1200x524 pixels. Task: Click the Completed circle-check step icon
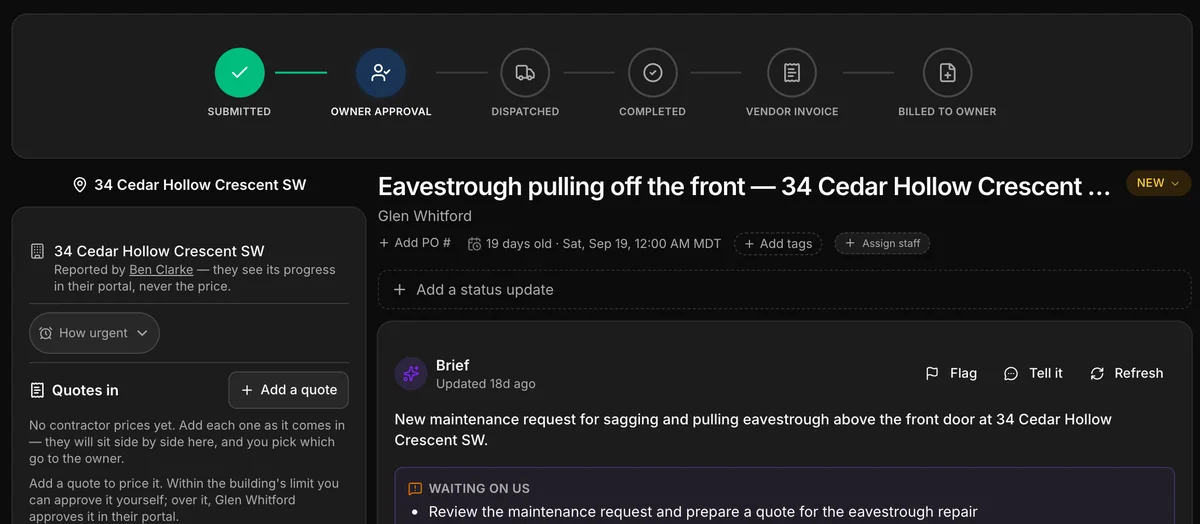pos(653,73)
